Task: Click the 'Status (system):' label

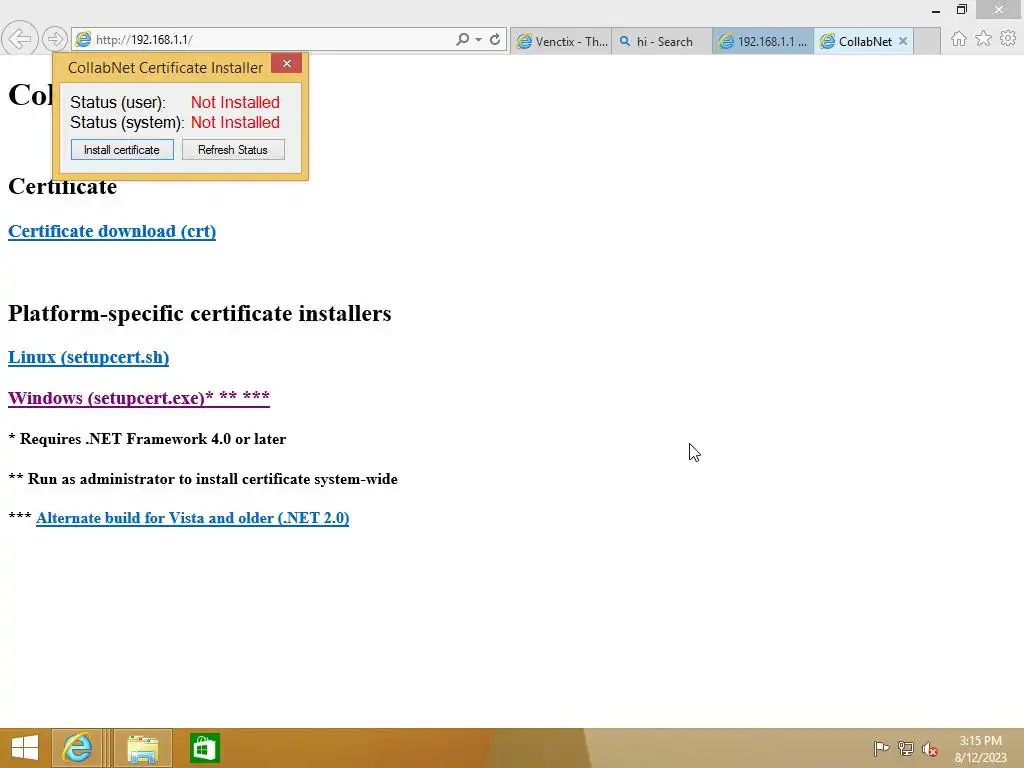Action: (x=127, y=123)
